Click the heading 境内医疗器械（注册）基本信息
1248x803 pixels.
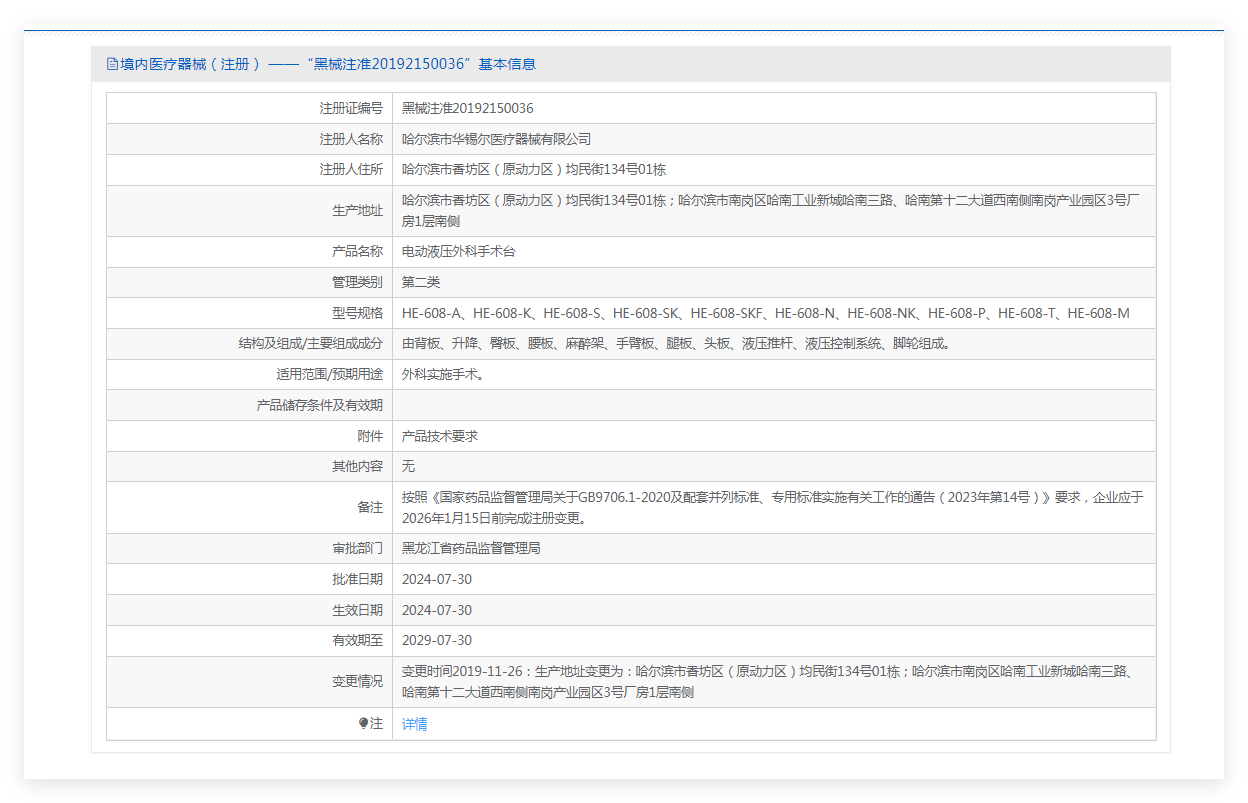click(328, 64)
